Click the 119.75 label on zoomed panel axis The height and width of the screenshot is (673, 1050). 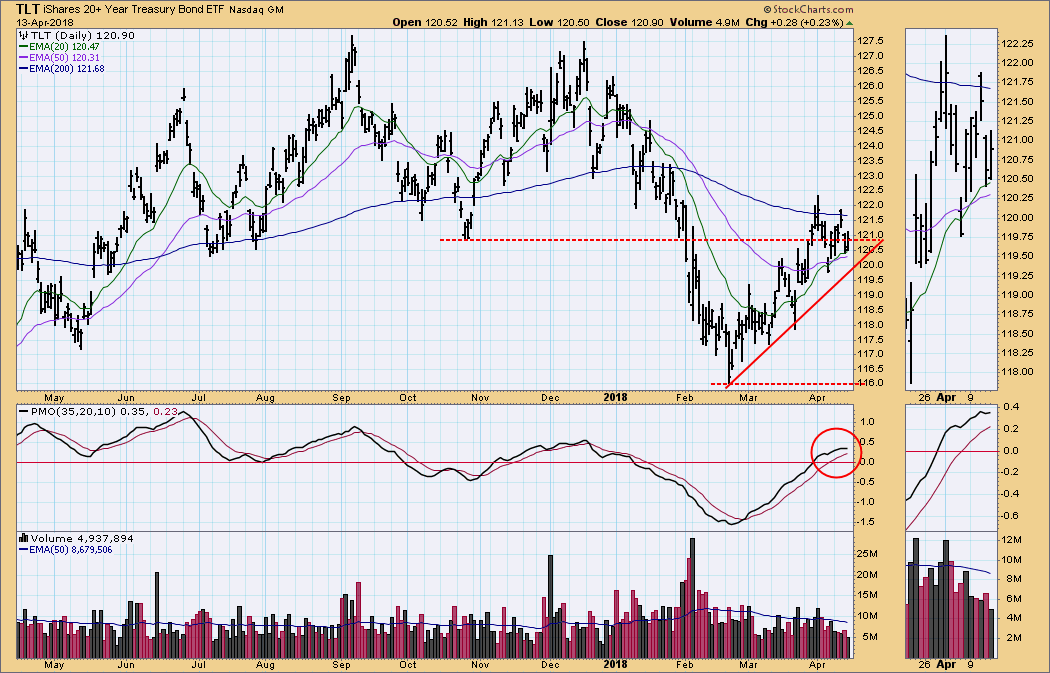1017,236
